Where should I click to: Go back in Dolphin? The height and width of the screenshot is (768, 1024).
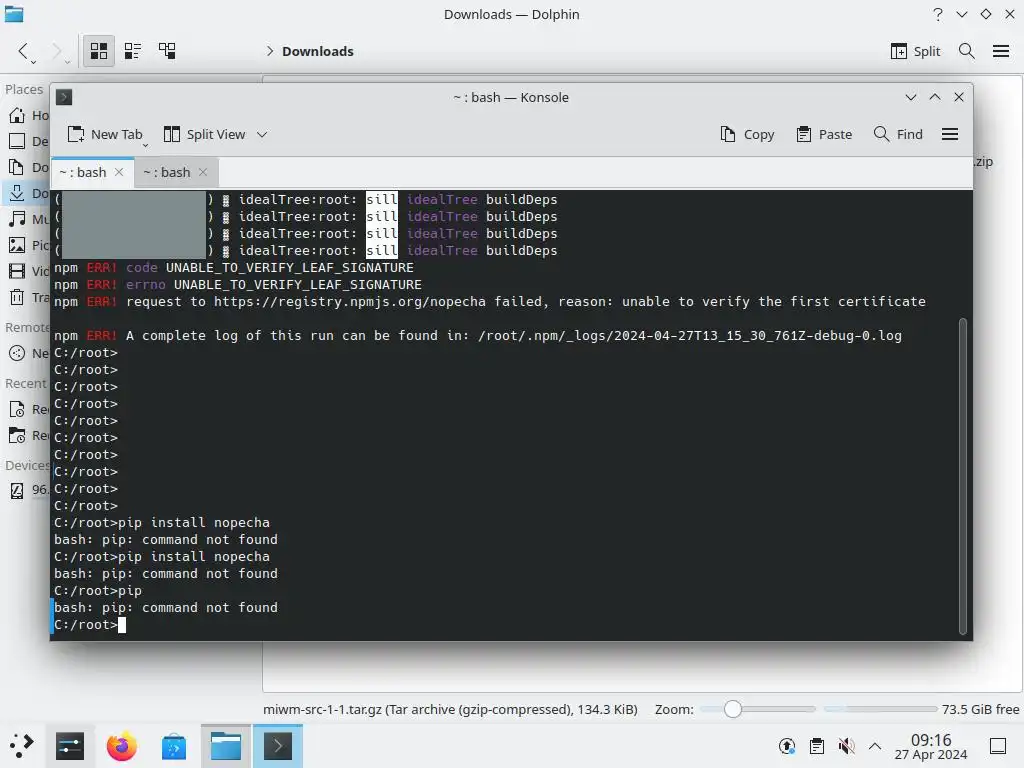(24, 51)
